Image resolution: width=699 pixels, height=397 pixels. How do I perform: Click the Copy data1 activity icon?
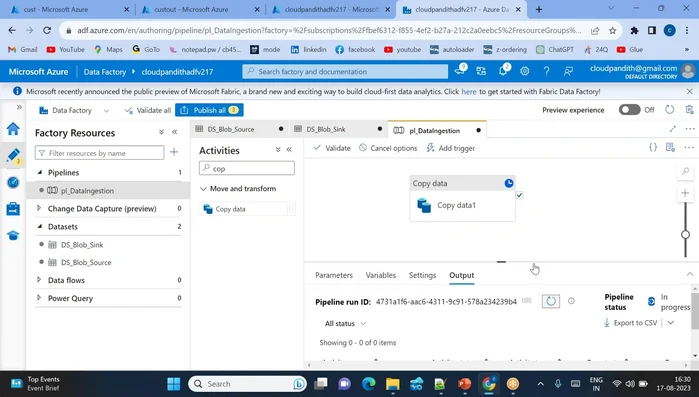(424, 205)
